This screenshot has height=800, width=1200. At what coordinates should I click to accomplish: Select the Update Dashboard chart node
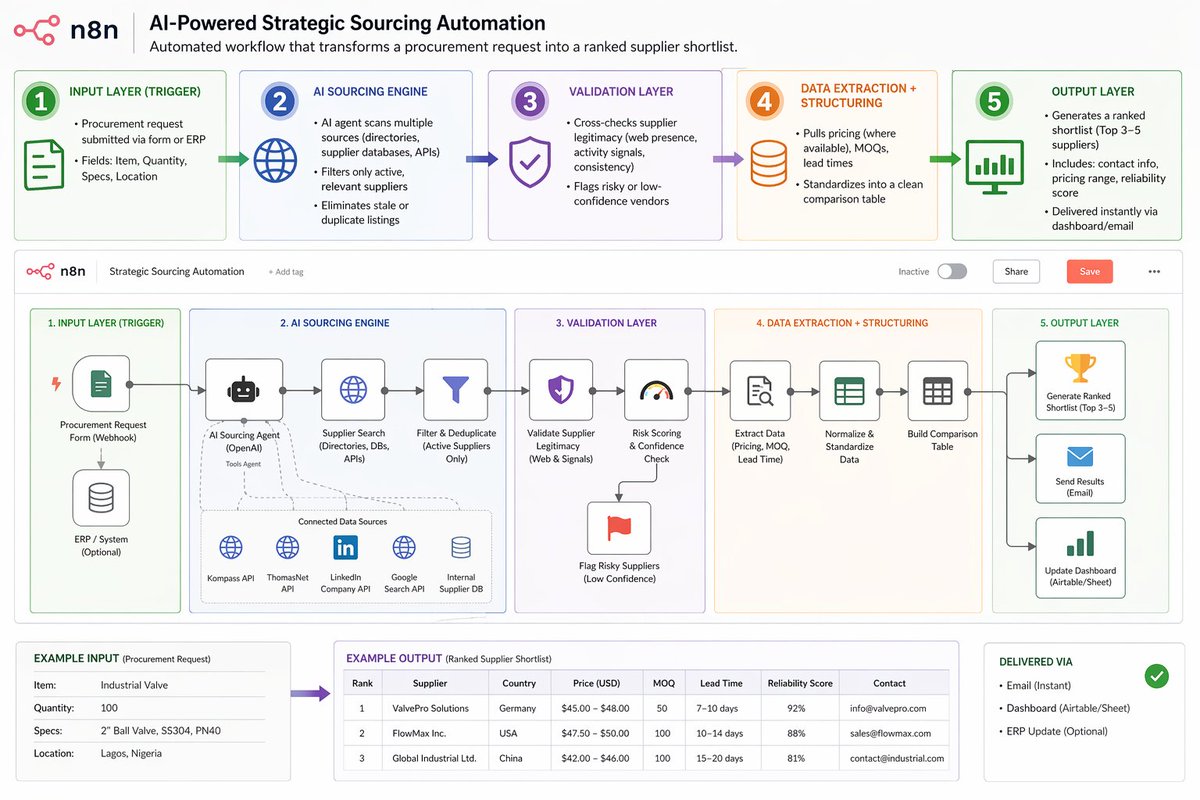point(1080,557)
